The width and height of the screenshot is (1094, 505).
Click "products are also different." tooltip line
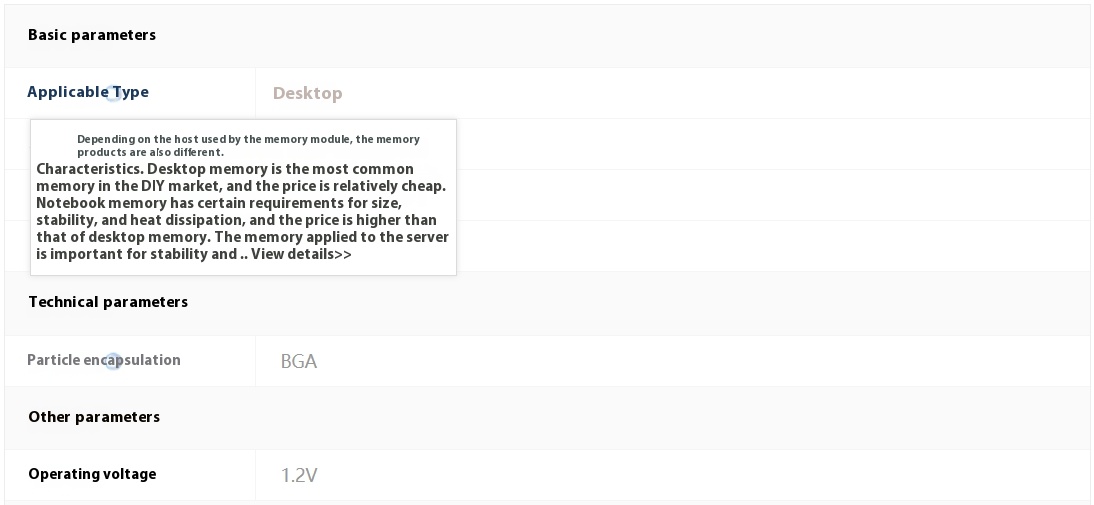tap(151, 152)
